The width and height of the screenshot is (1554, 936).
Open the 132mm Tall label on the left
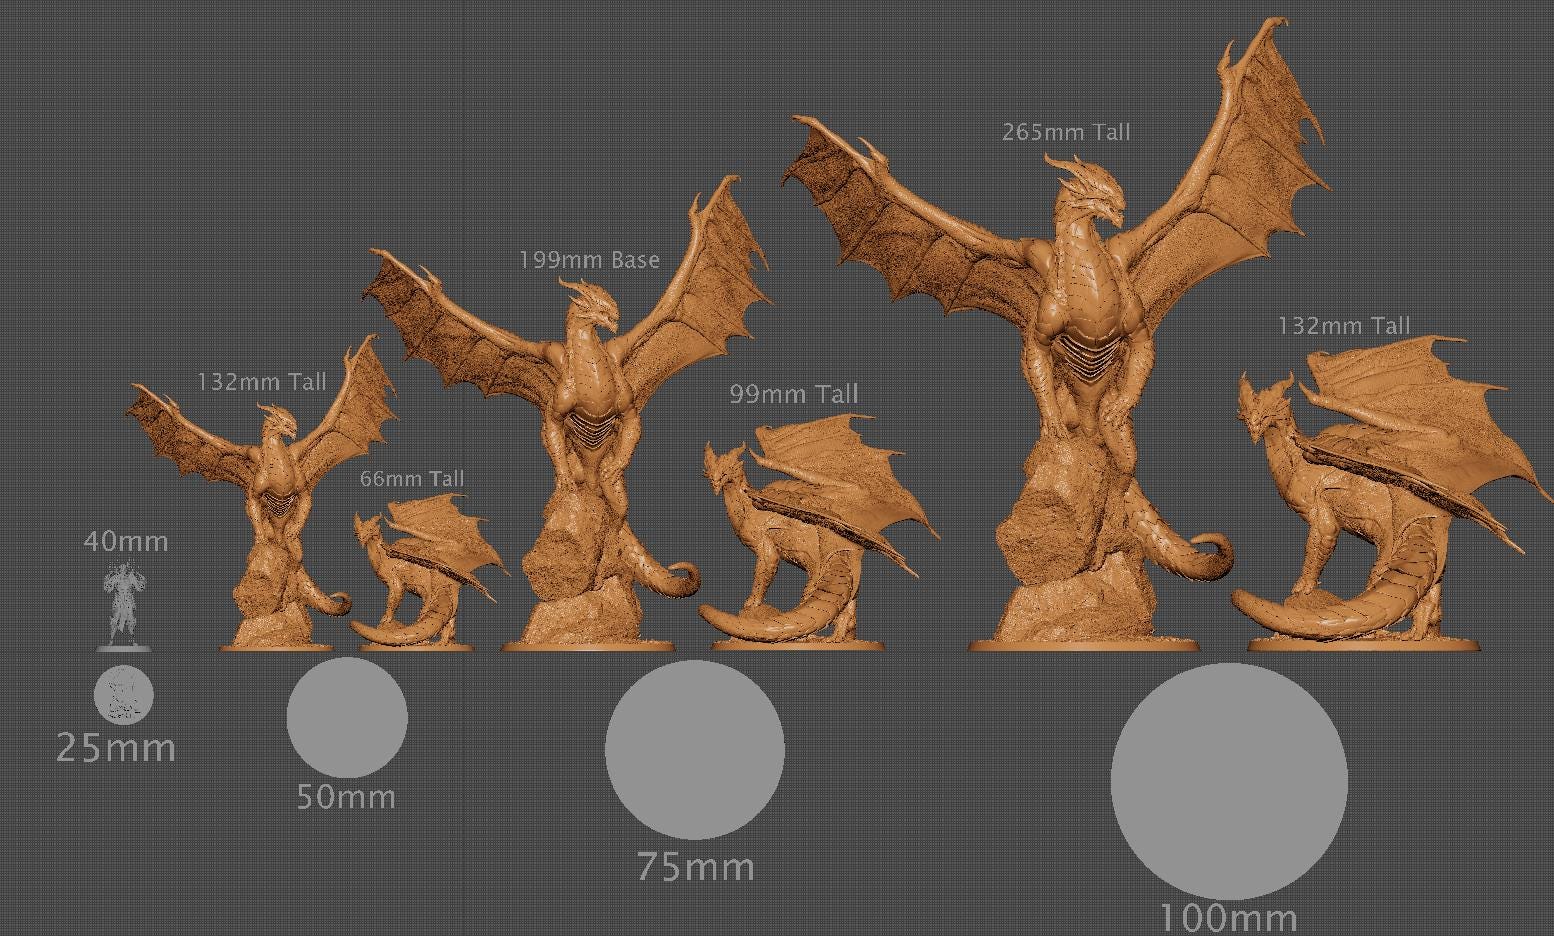point(263,381)
